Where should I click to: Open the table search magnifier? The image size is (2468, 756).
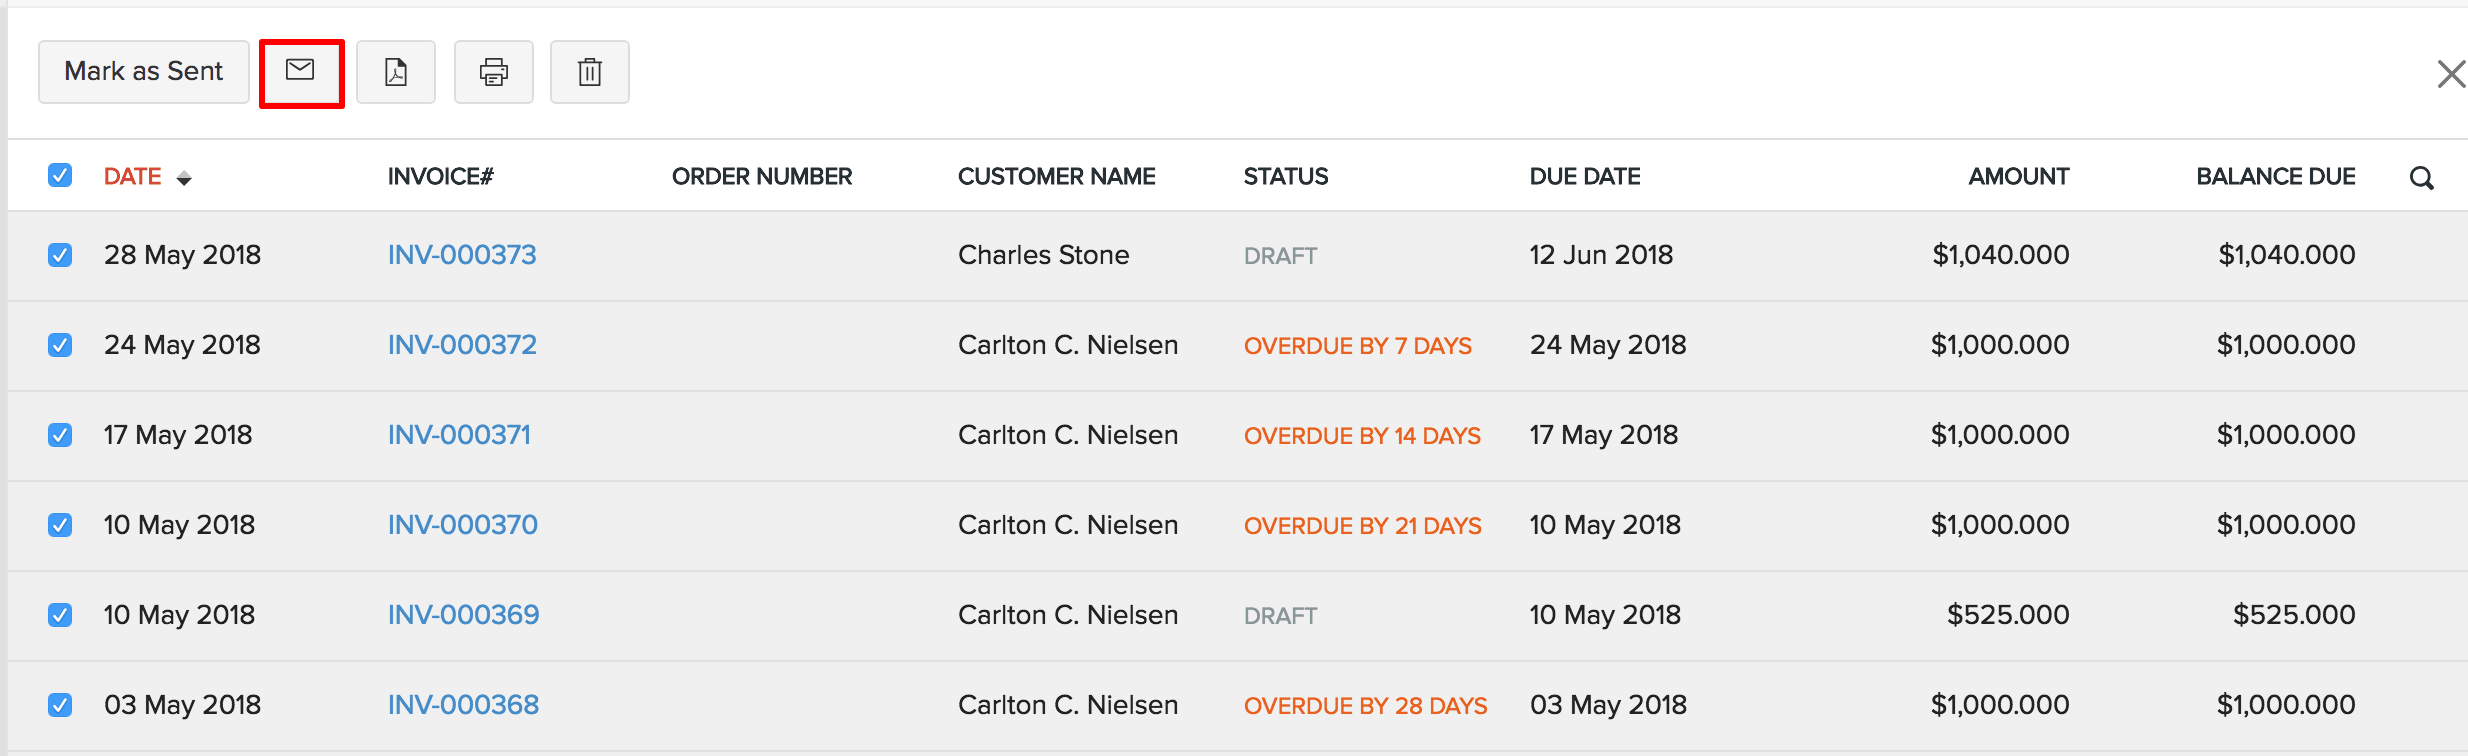(2421, 178)
